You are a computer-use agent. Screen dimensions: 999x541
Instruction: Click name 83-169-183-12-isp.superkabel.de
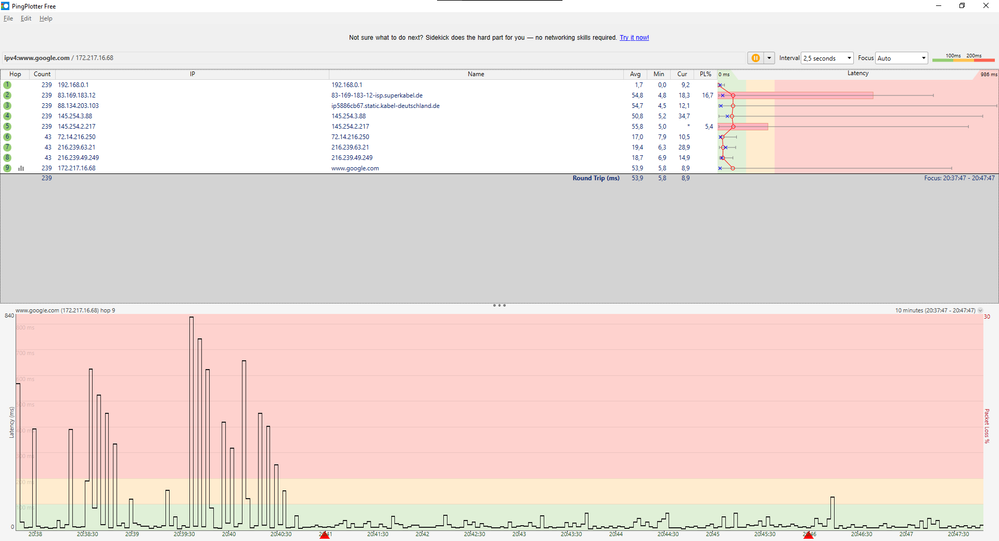pos(377,95)
